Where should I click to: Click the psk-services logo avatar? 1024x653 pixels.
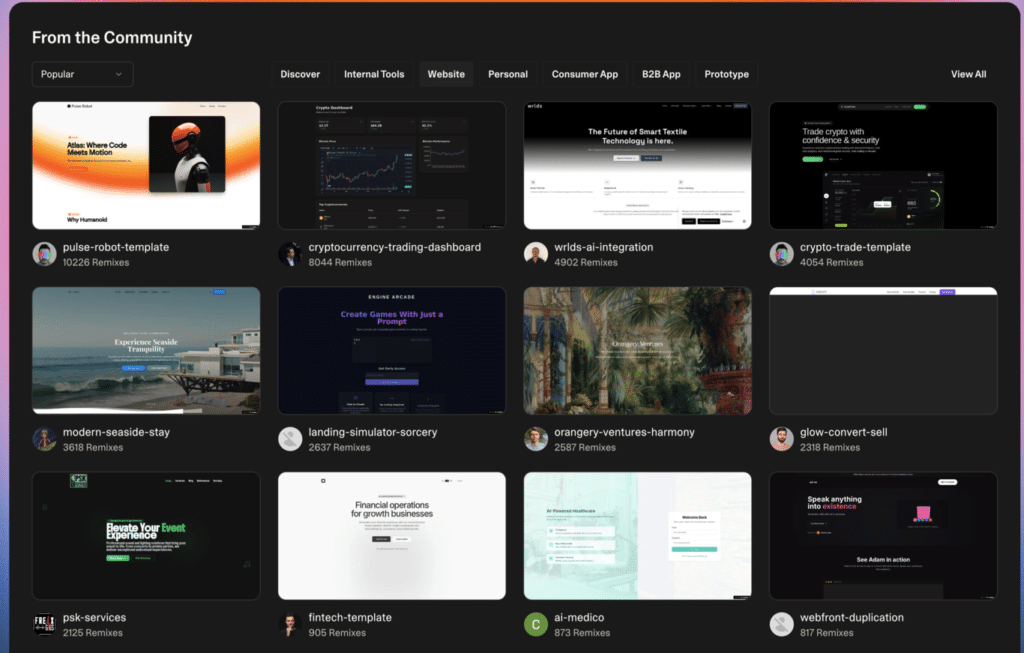click(x=44, y=624)
